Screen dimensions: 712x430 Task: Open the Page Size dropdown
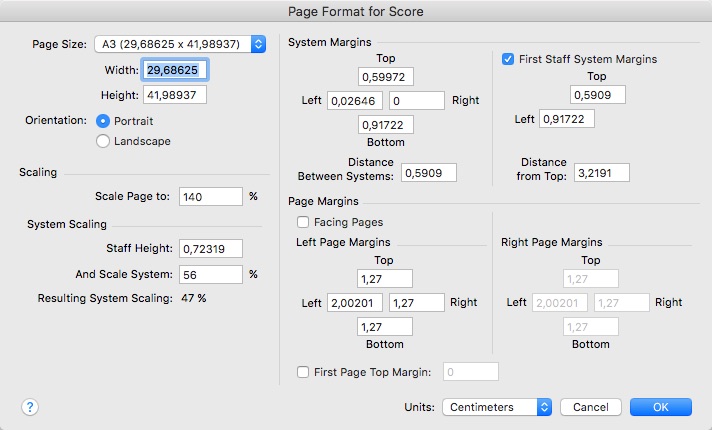click(x=180, y=44)
